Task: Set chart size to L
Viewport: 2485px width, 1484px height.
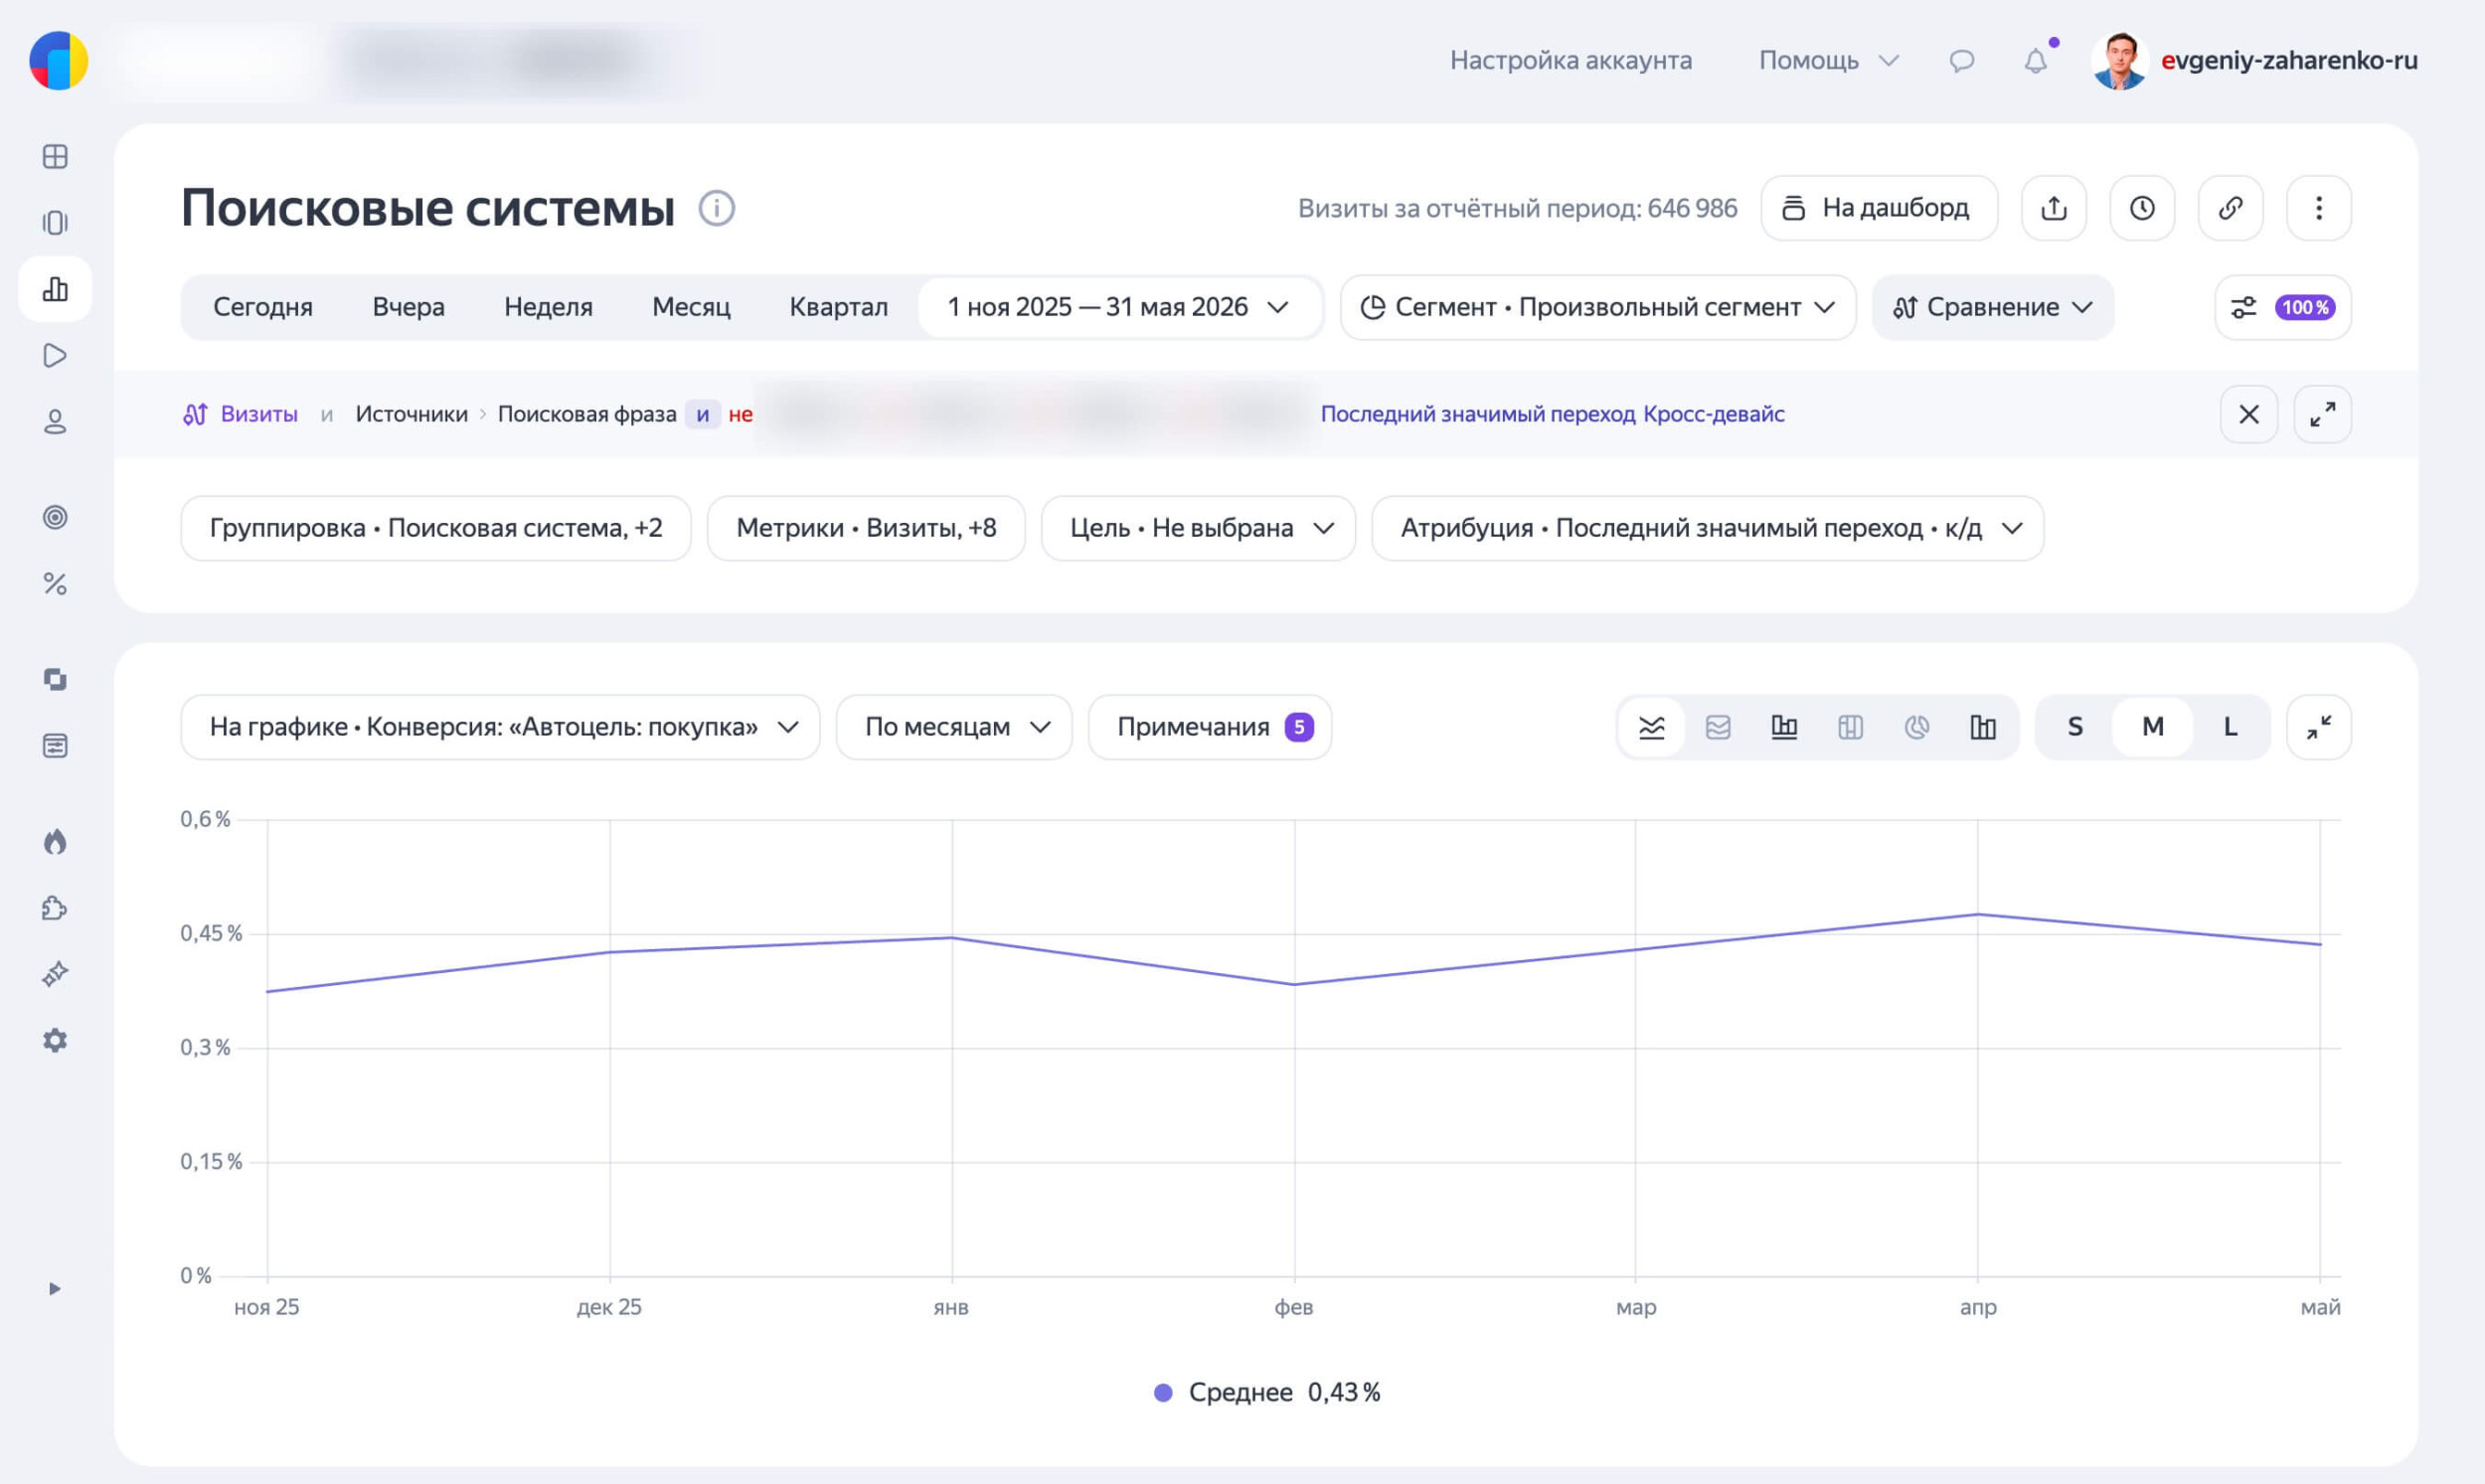Action: coord(2230,727)
